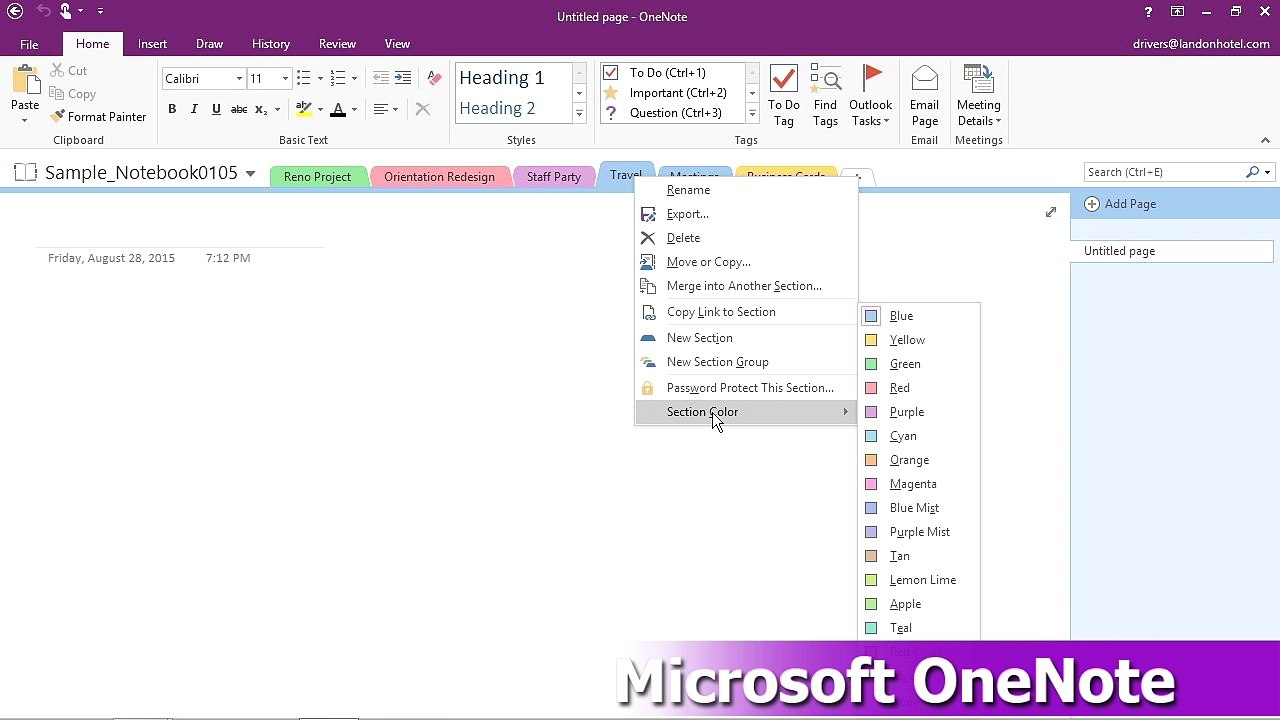This screenshot has width=1280, height=720.
Task: Expand the Styles gallery
Action: [579, 113]
